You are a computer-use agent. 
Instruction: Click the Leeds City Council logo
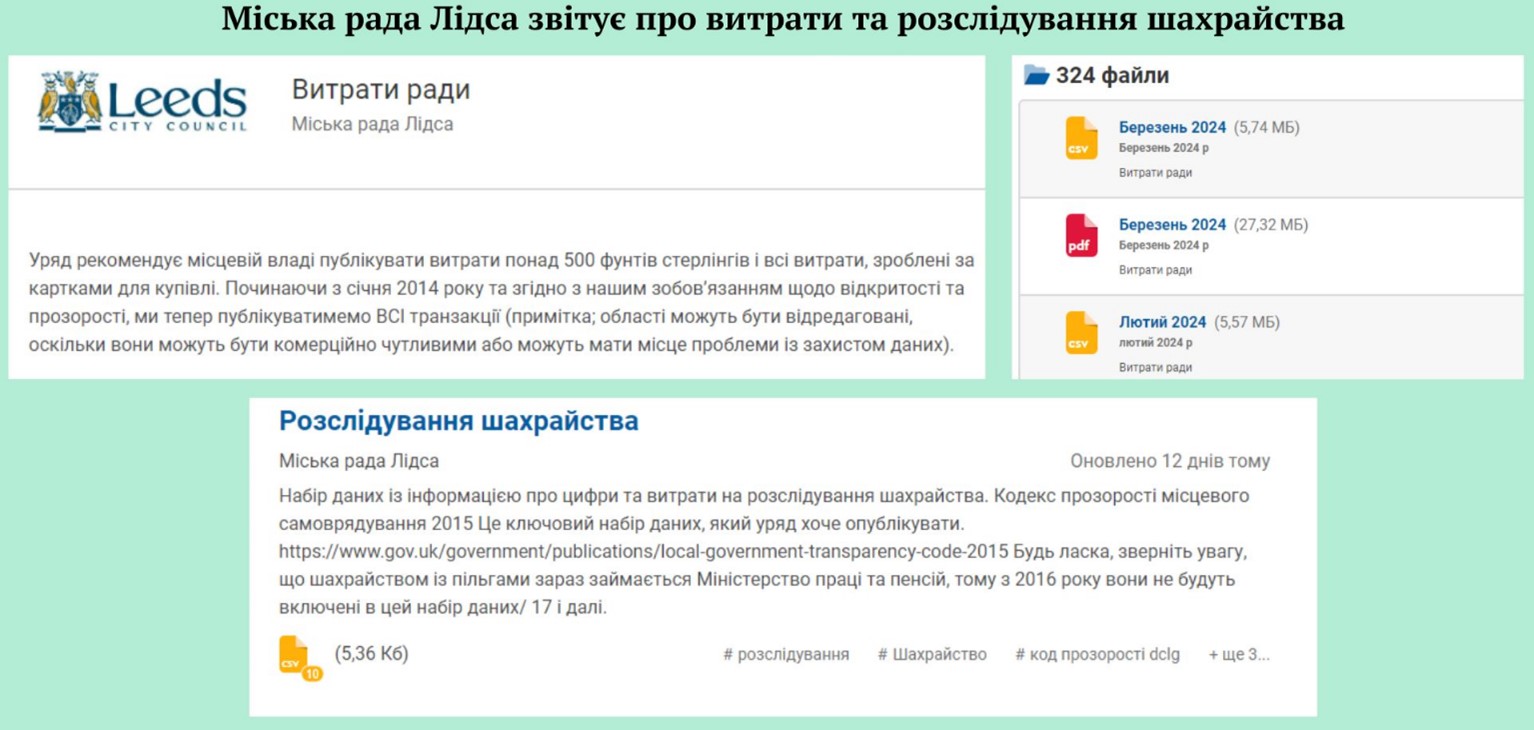[142, 101]
